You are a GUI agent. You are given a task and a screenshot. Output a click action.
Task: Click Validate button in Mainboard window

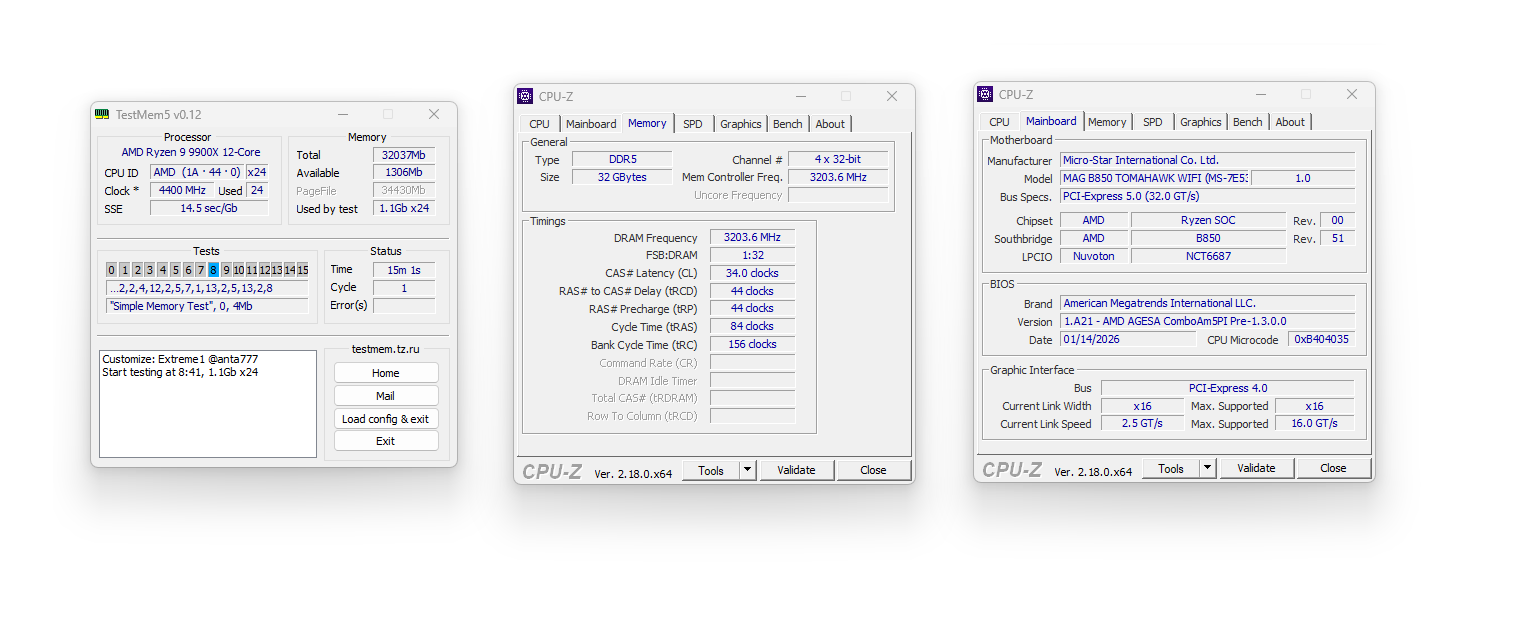click(1256, 468)
